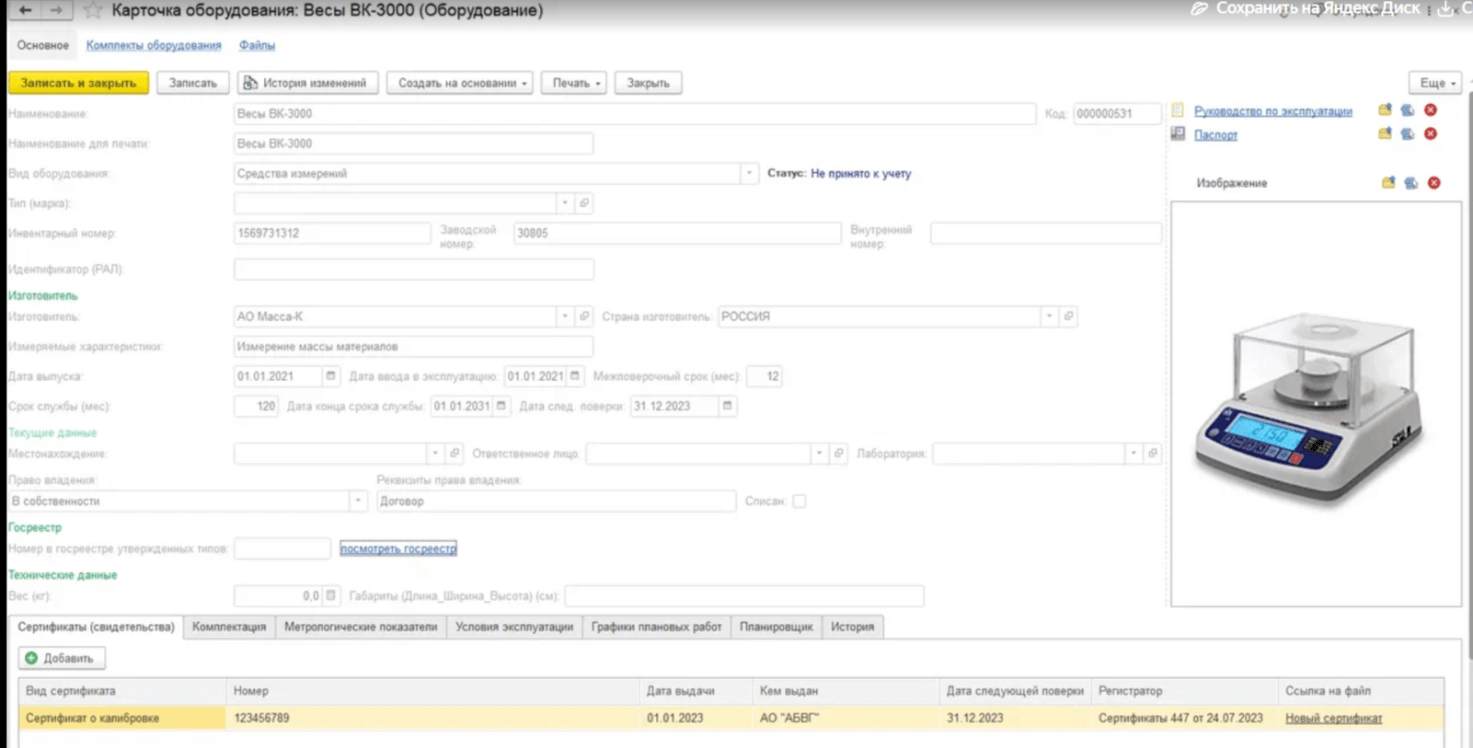Open the Печать dropdown menu

[x=574, y=83]
